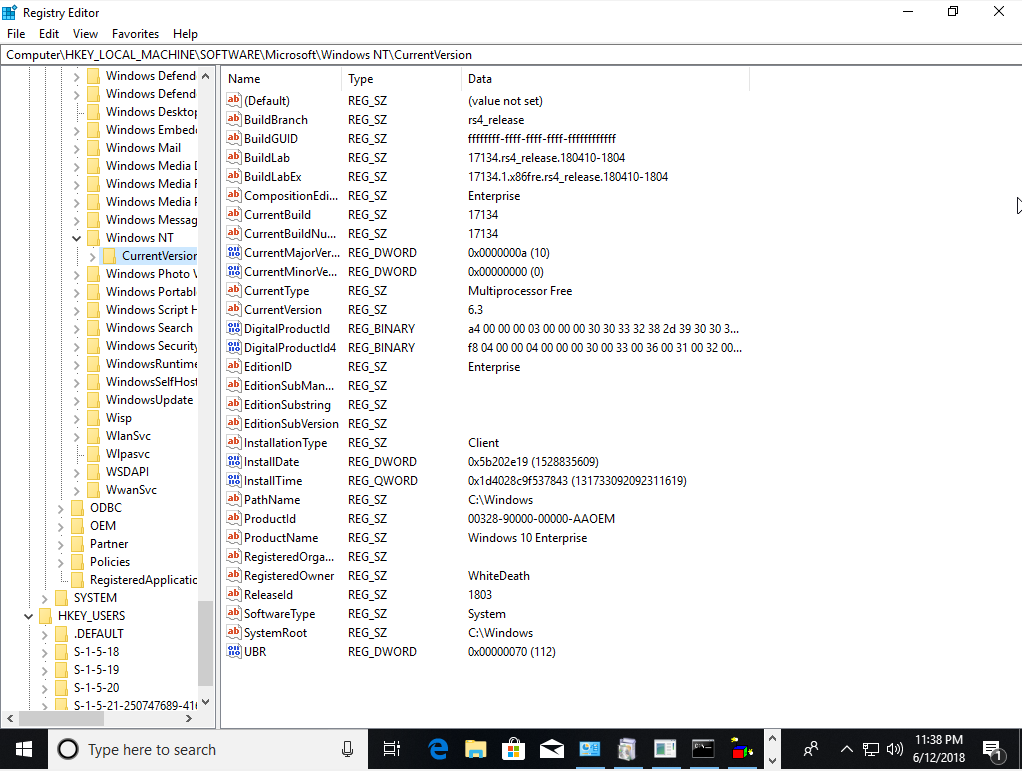The image size is (1022, 771).
Task: Click the DWORD icon next to UBR
Action: coord(233,651)
